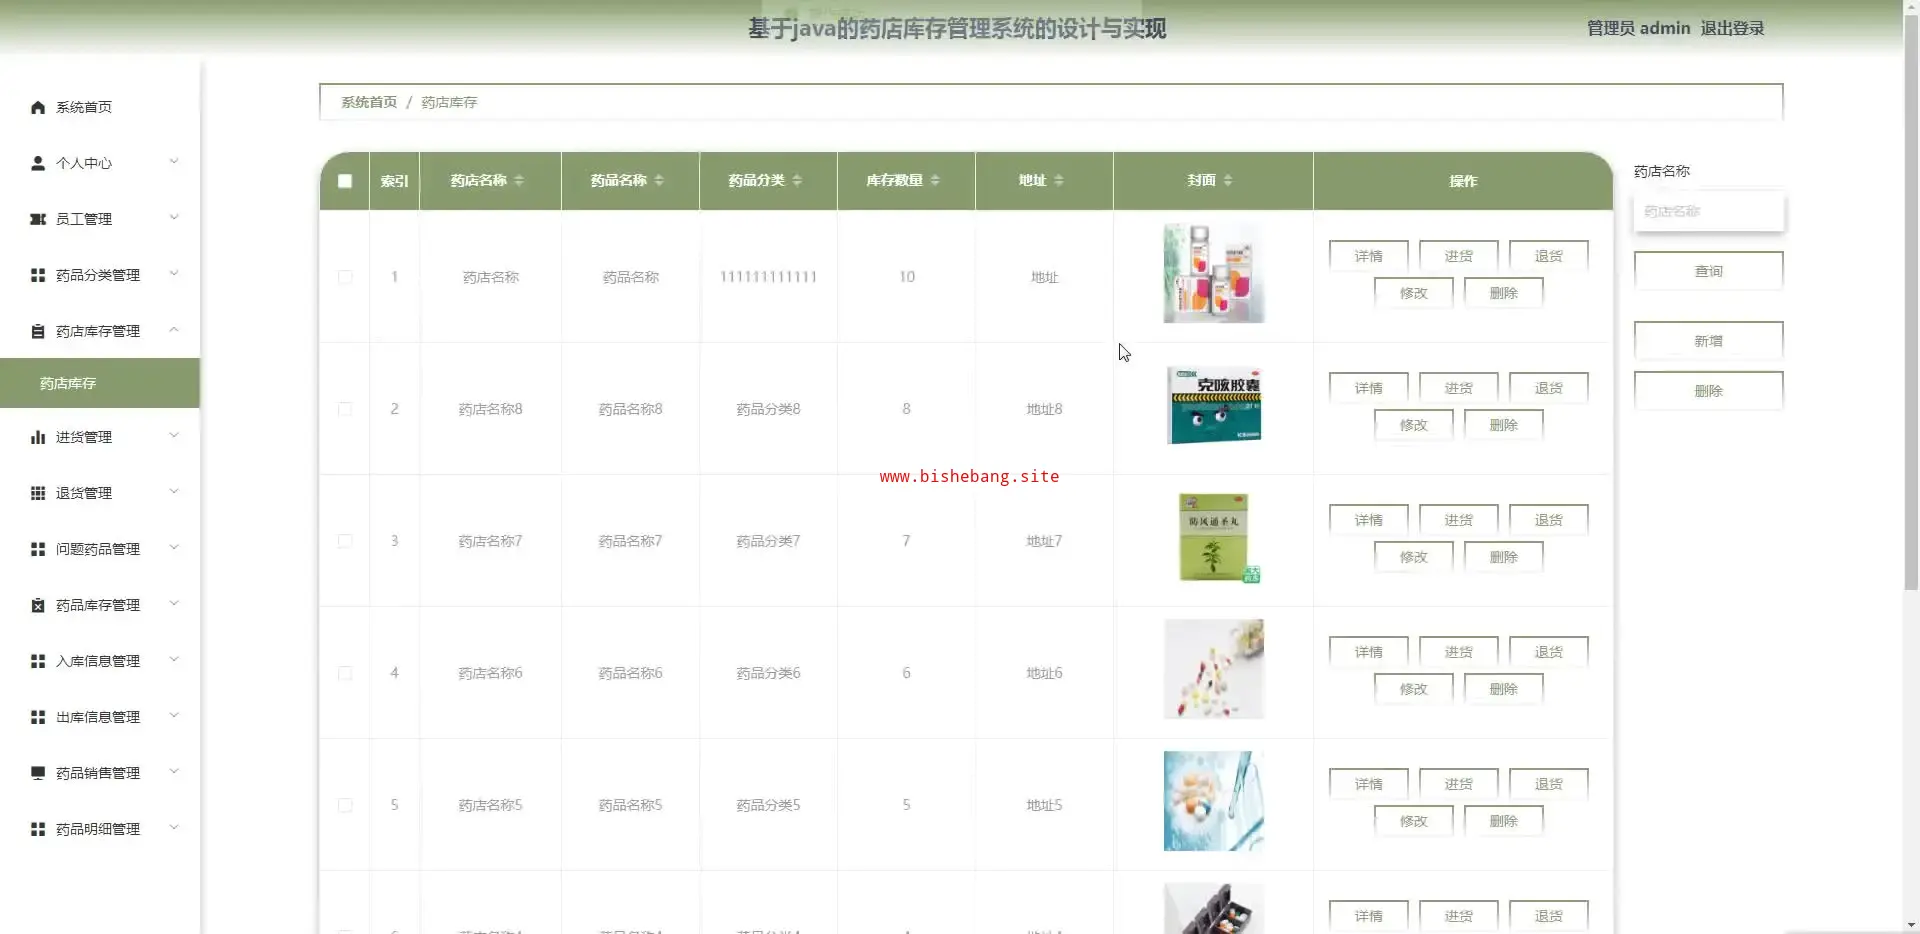Focus the 药店名称 search input field

(1708, 212)
